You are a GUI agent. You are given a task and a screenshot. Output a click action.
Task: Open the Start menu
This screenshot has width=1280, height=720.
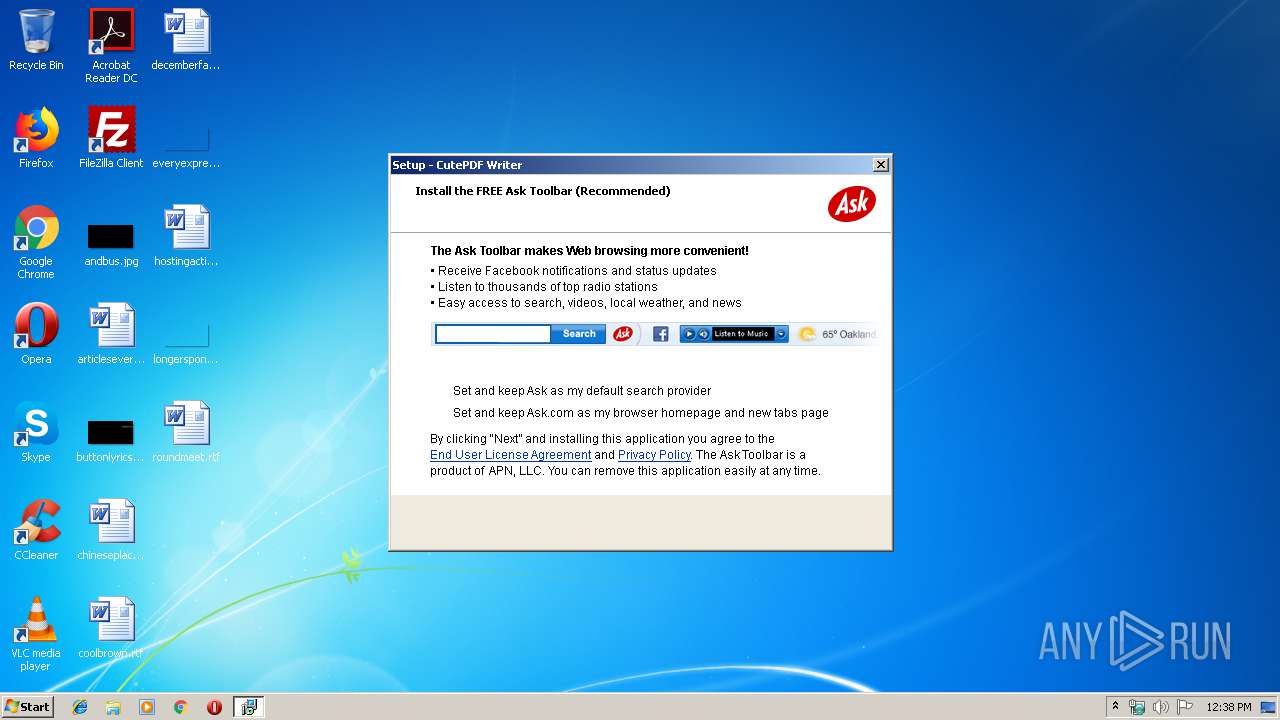pyautogui.click(x=28, y=707)
